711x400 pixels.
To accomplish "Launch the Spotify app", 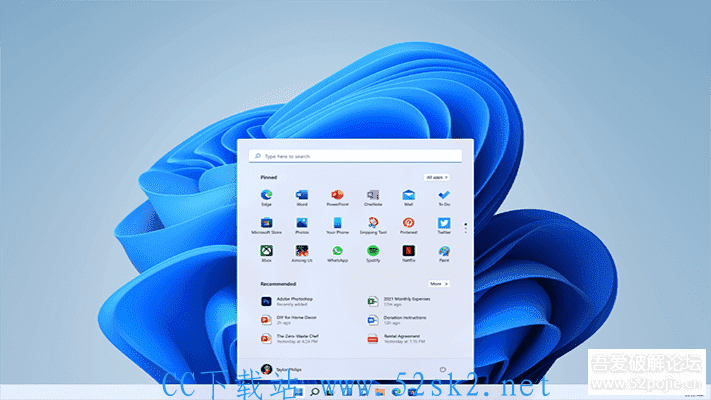I will (373, 254).
